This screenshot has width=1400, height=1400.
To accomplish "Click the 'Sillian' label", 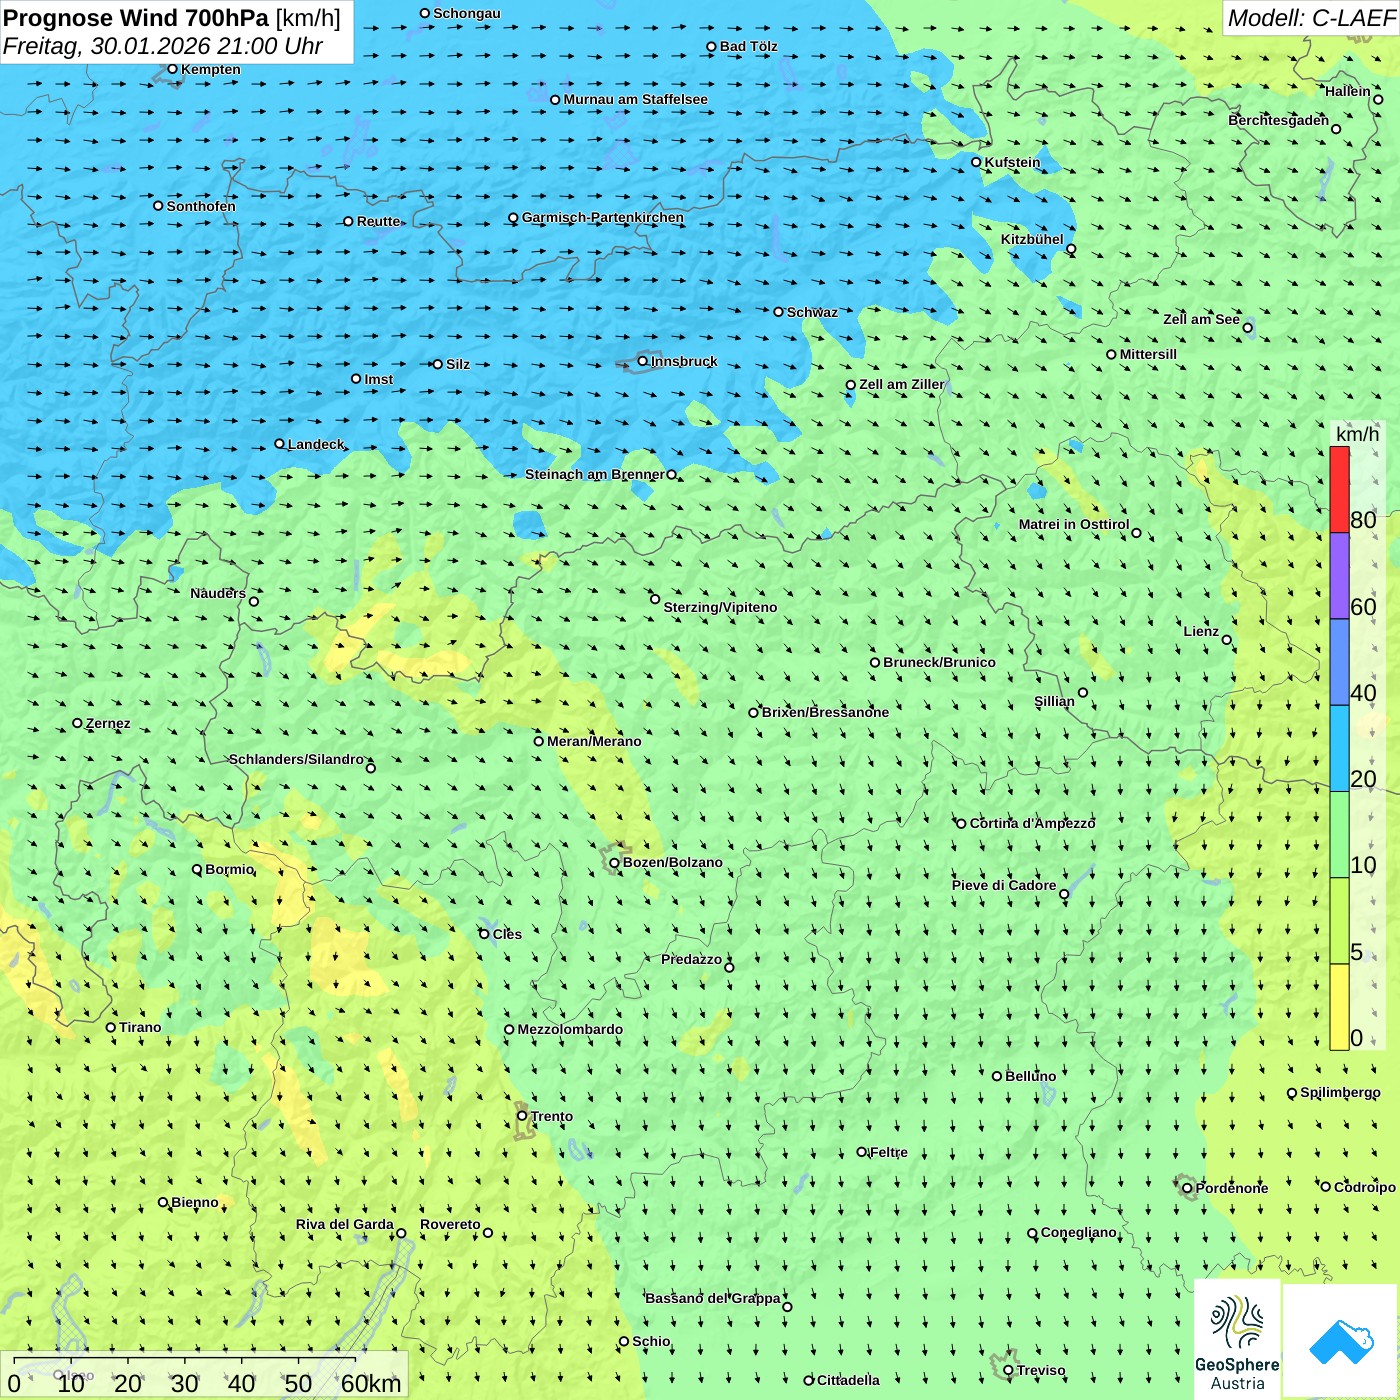I will (1054, 701).
